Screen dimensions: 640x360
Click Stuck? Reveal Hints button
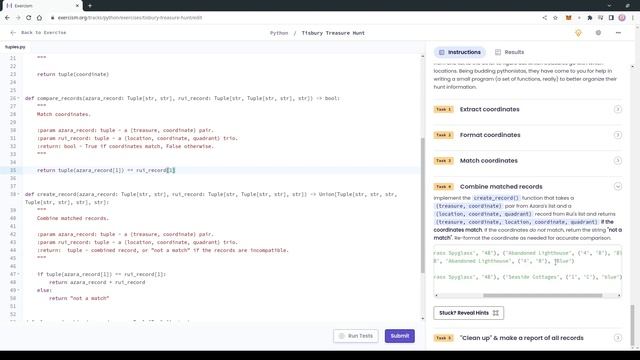469,313
